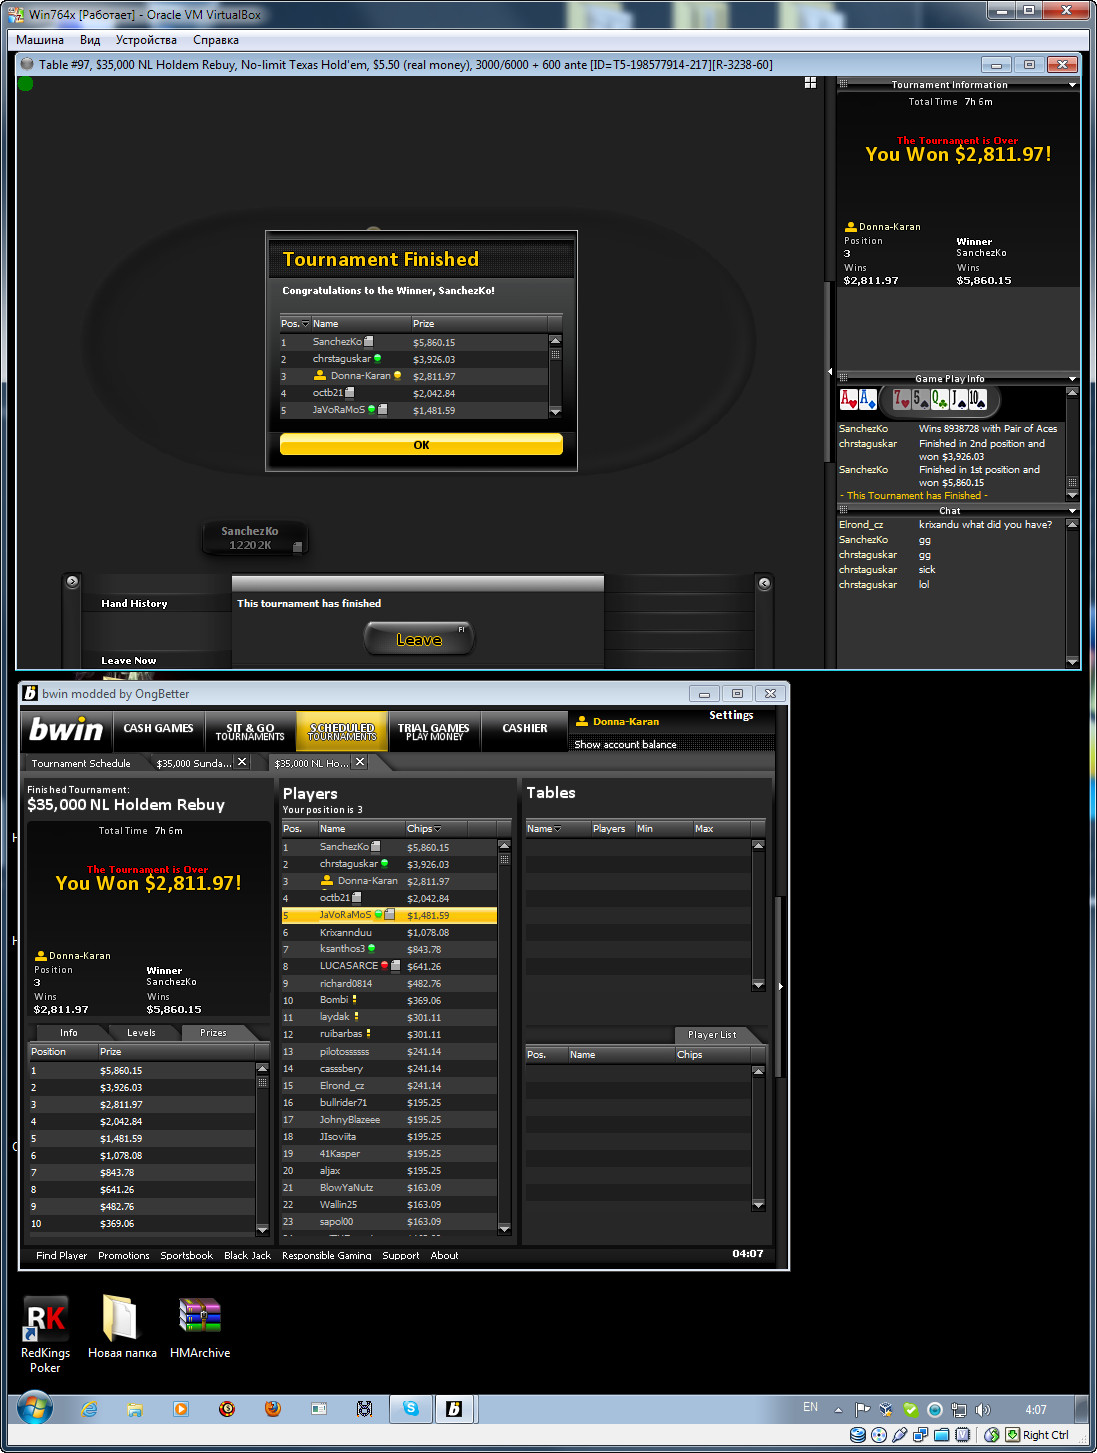This screenshot has height=1453, width=1097.
Task: Select Tournament Schedule tab
Action: [81, 763]
